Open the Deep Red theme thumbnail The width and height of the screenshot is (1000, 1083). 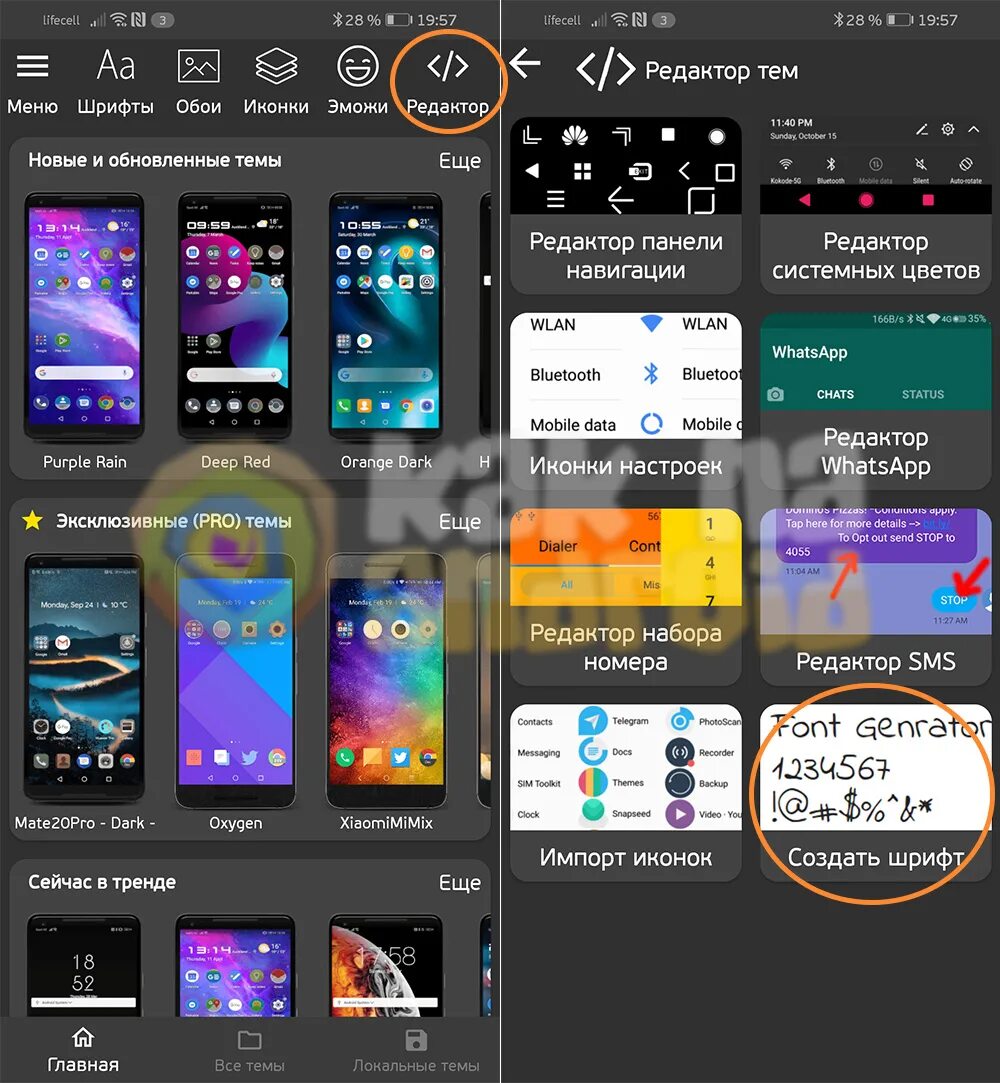point(235,318)
